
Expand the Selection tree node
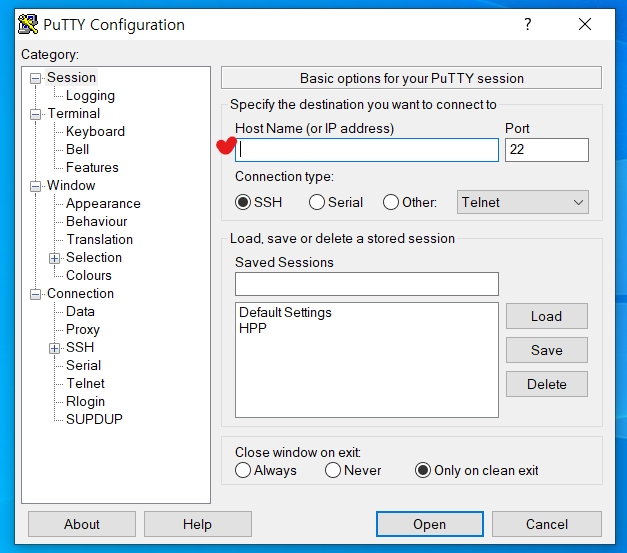click(x=55, y=257)
